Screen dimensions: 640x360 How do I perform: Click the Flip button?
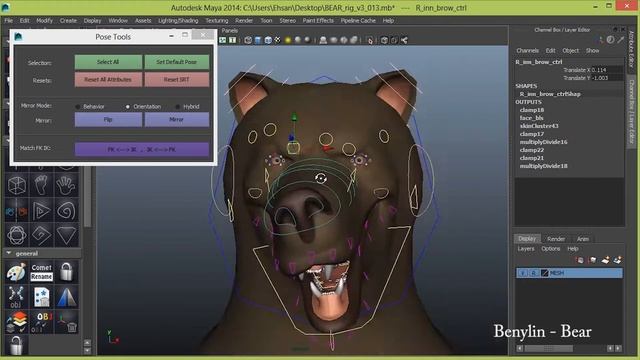108,120
